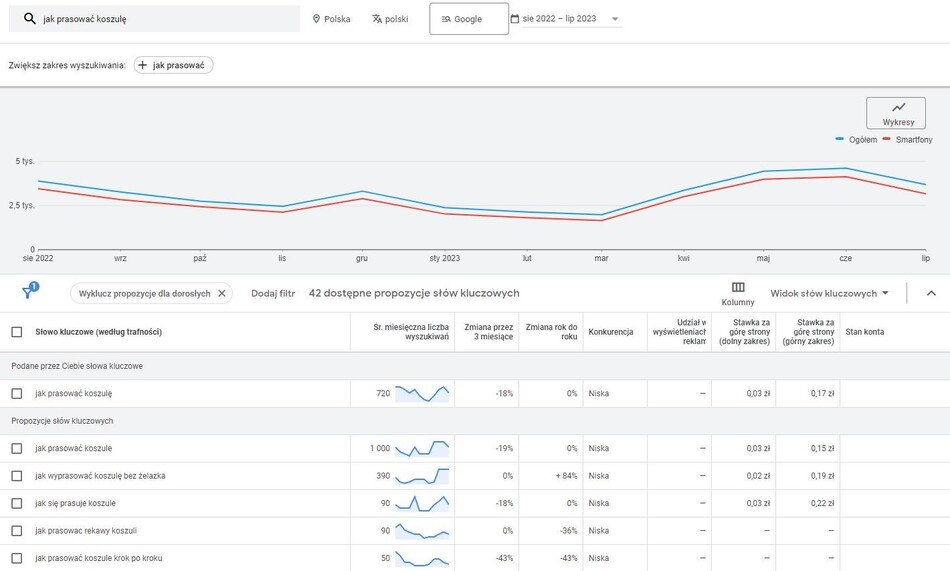Click the blue Ogółem legend swatch

point(840,140)
